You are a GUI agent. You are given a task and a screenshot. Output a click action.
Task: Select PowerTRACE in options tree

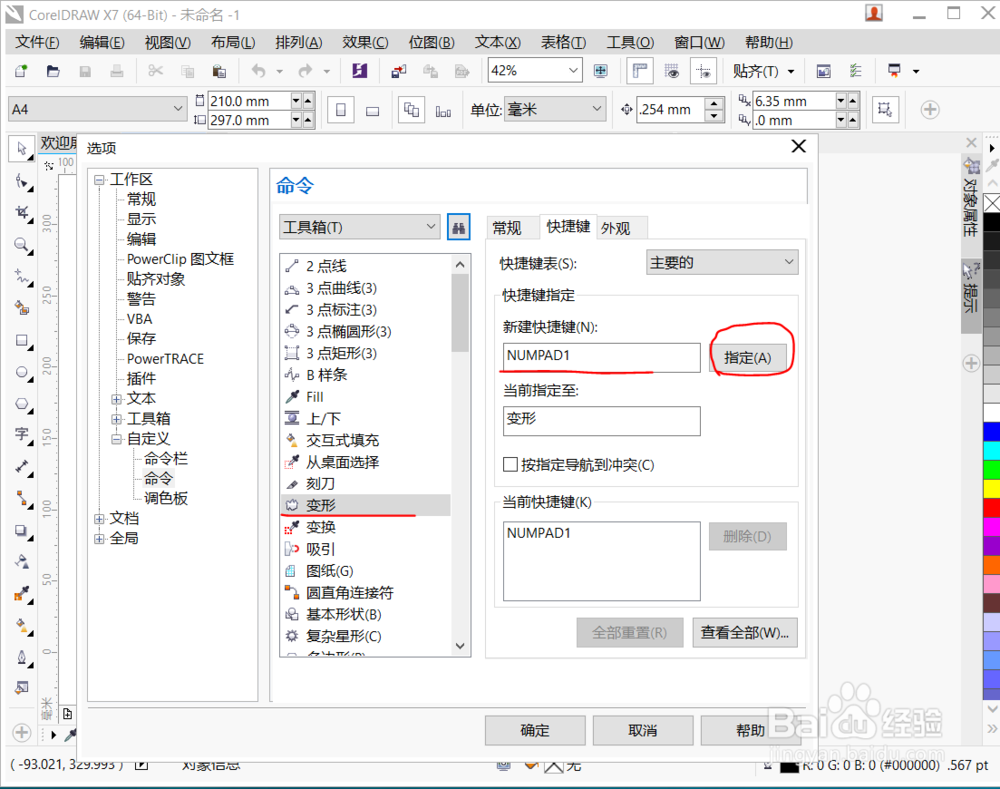tap(165, 359)
